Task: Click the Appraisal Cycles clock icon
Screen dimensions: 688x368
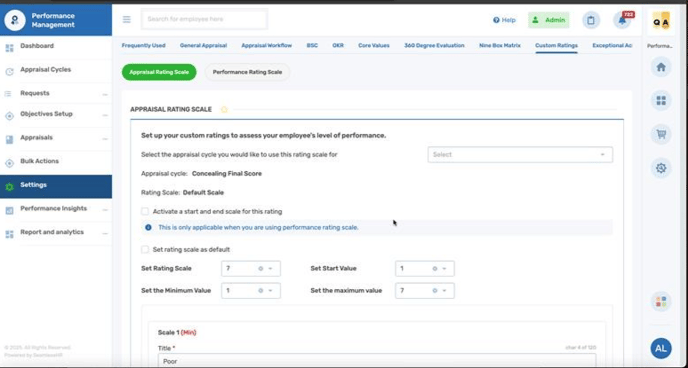Action: (9, 71)
